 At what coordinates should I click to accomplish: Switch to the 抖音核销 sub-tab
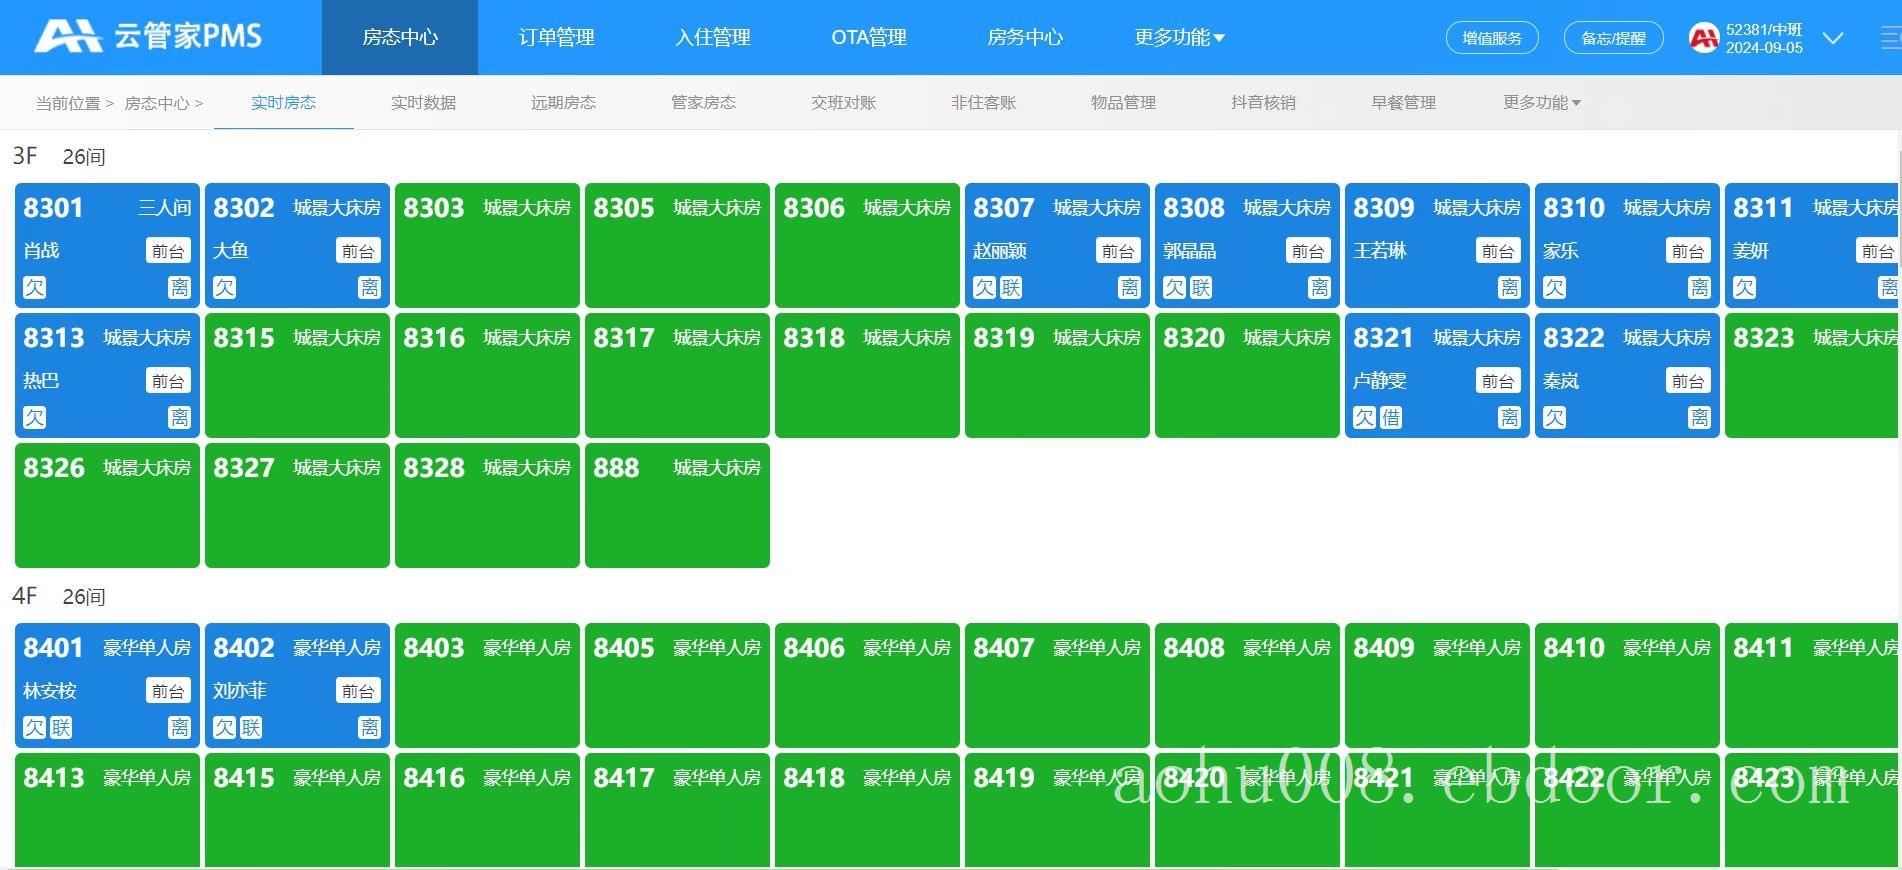click(x=1263, y=102)
